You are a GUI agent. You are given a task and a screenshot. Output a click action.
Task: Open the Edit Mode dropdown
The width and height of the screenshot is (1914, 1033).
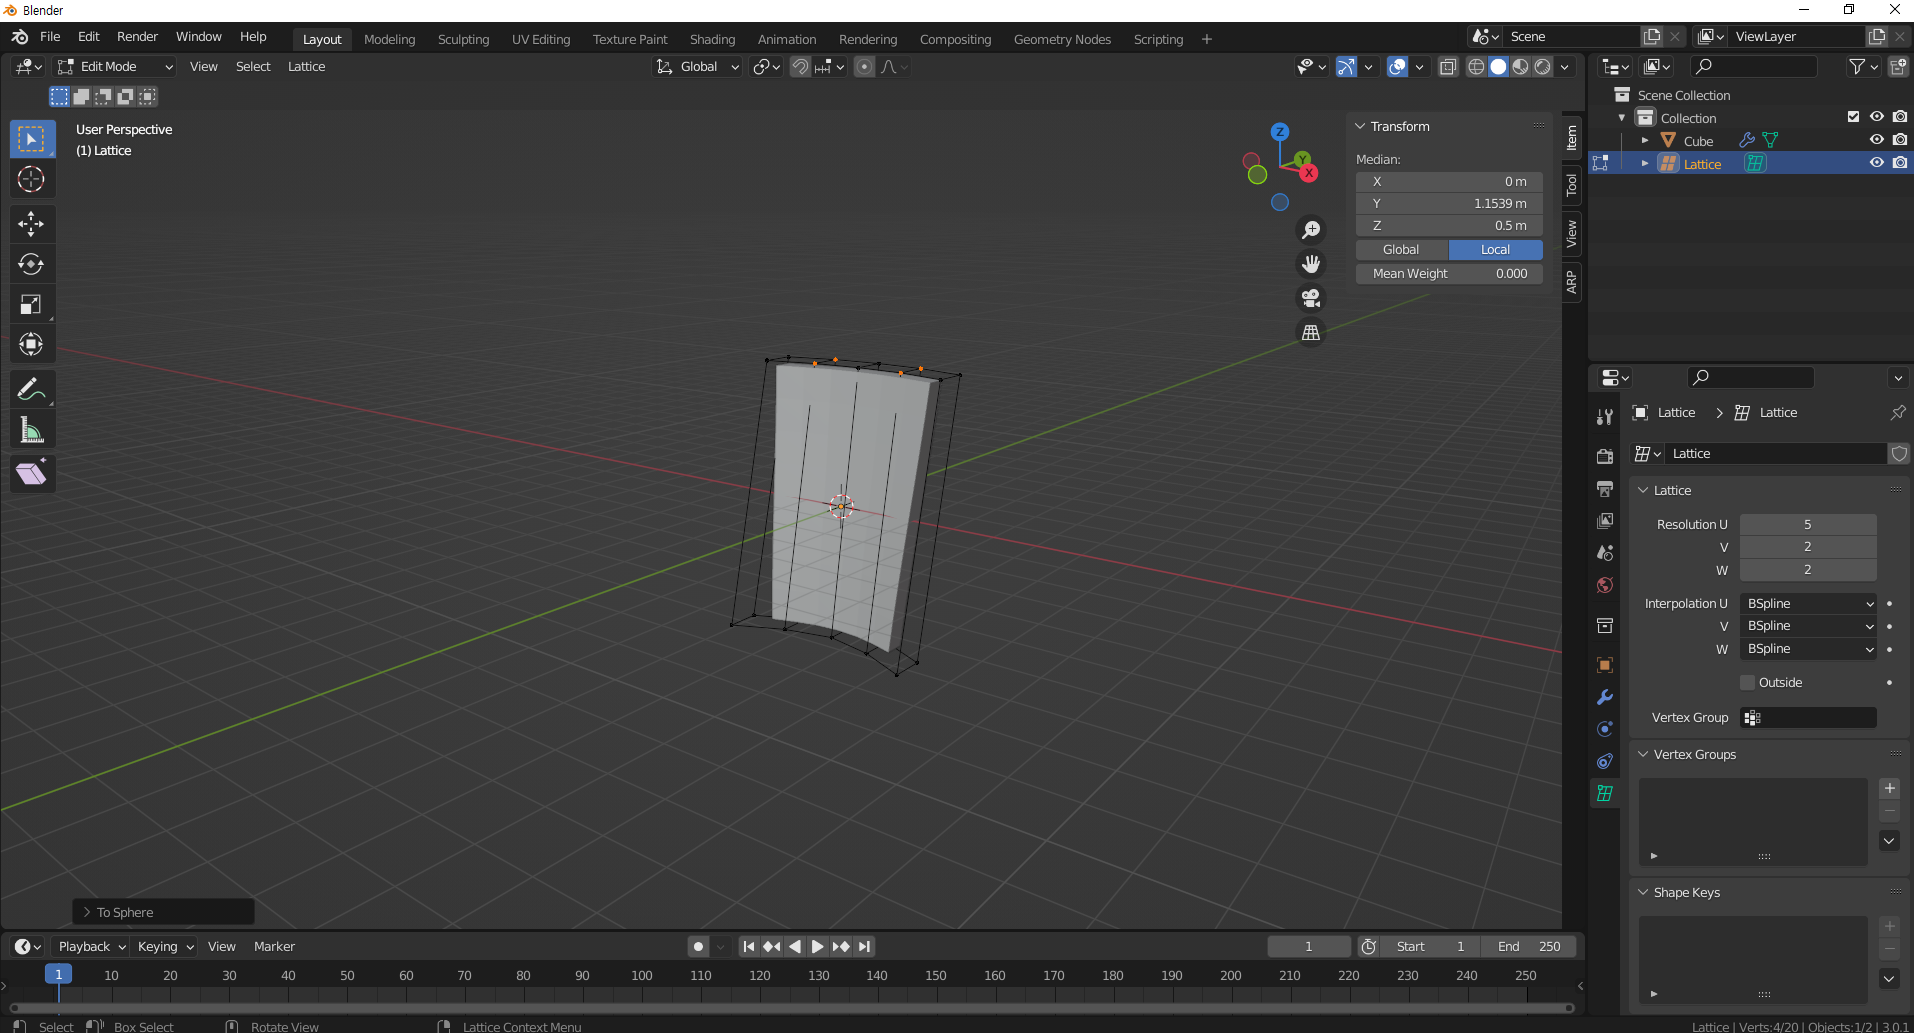[x=115, y=66]
